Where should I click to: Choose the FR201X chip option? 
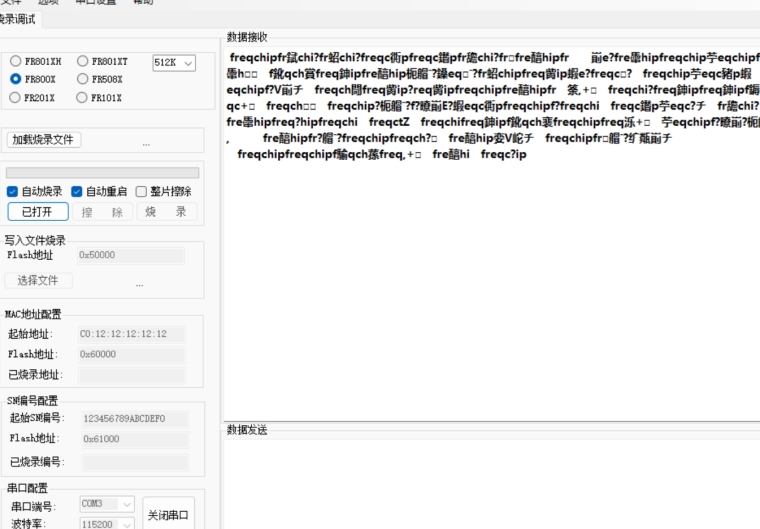coord(16,98)
